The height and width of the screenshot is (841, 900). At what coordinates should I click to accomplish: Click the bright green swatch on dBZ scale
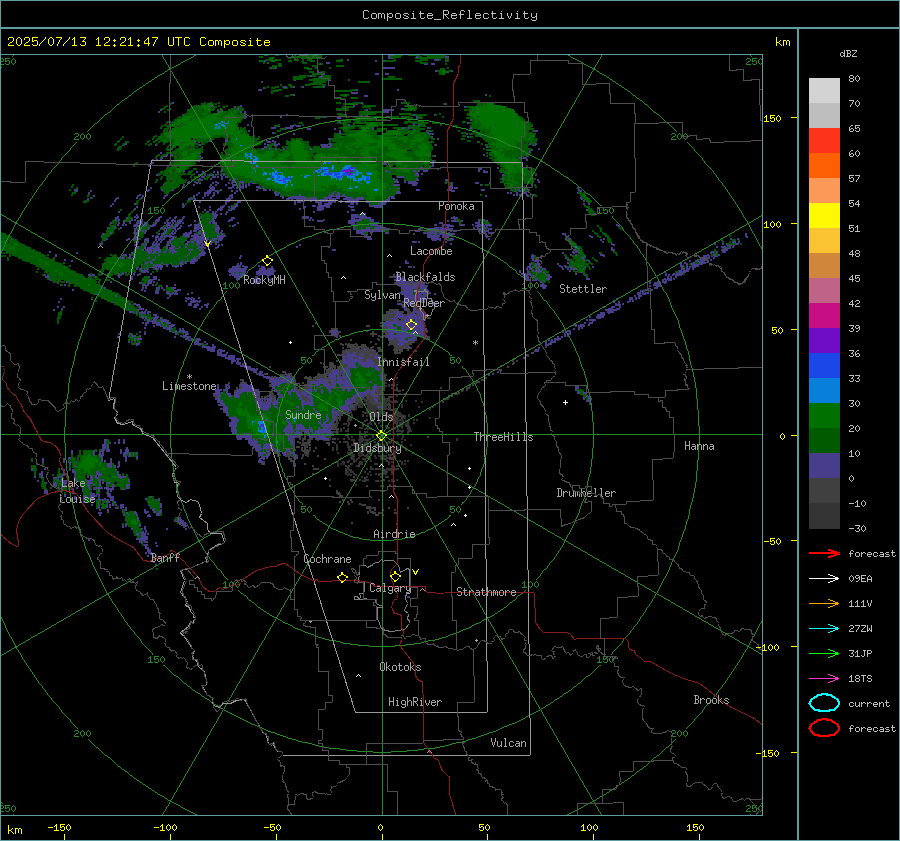(x=824, y=416)
